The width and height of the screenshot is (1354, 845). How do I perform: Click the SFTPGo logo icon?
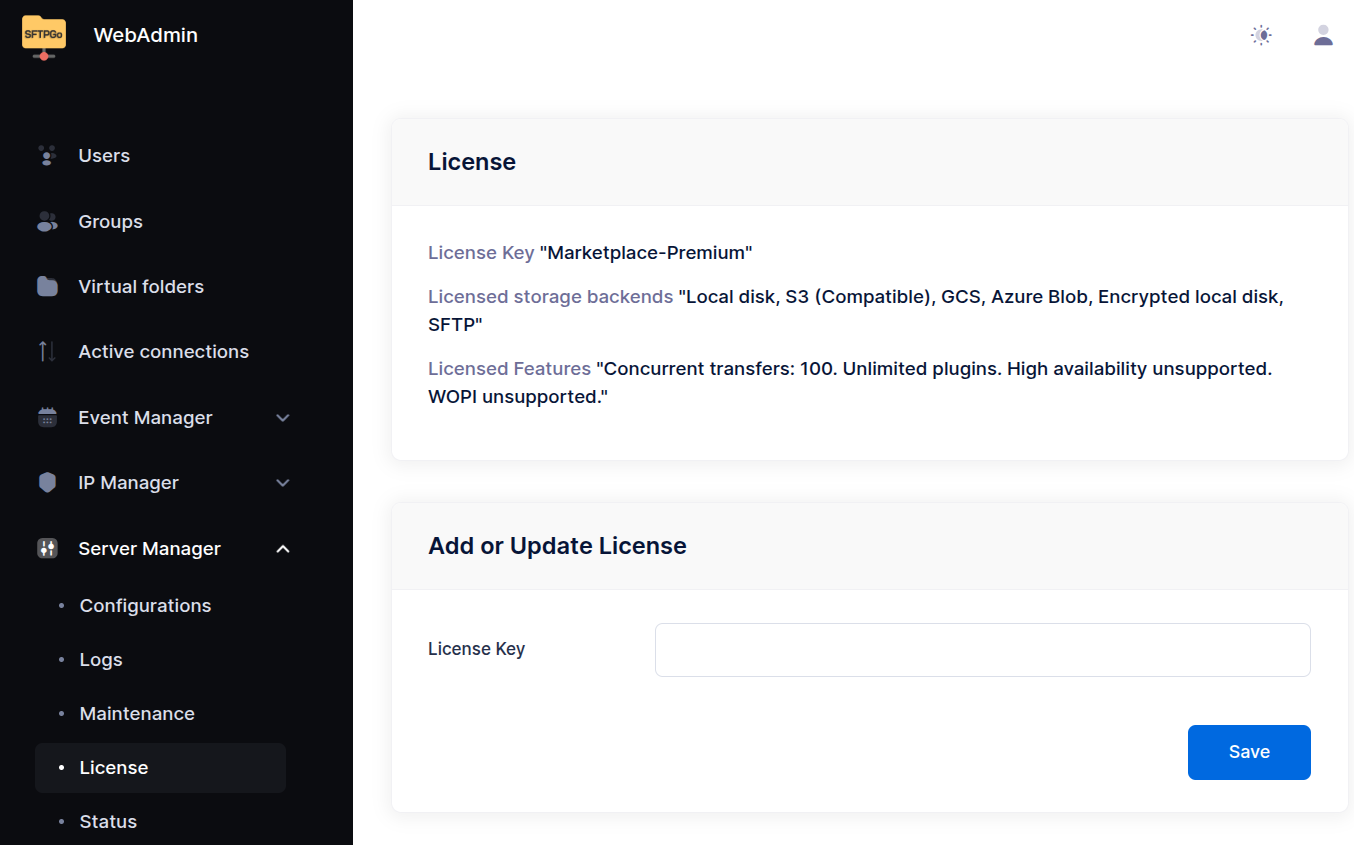click(x=43, y=36)
